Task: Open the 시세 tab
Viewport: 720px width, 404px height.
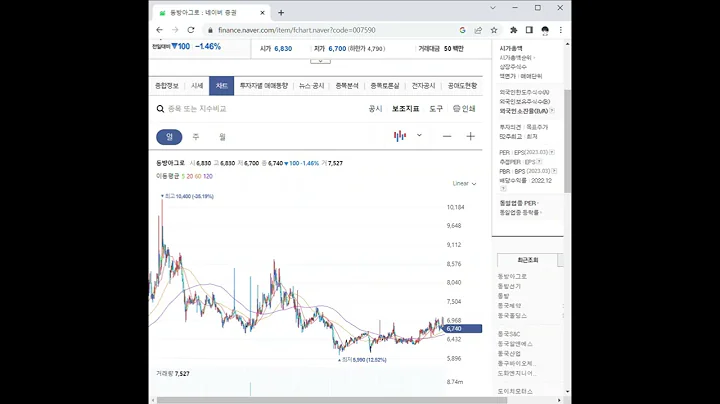Action: [x=197, y=86]
